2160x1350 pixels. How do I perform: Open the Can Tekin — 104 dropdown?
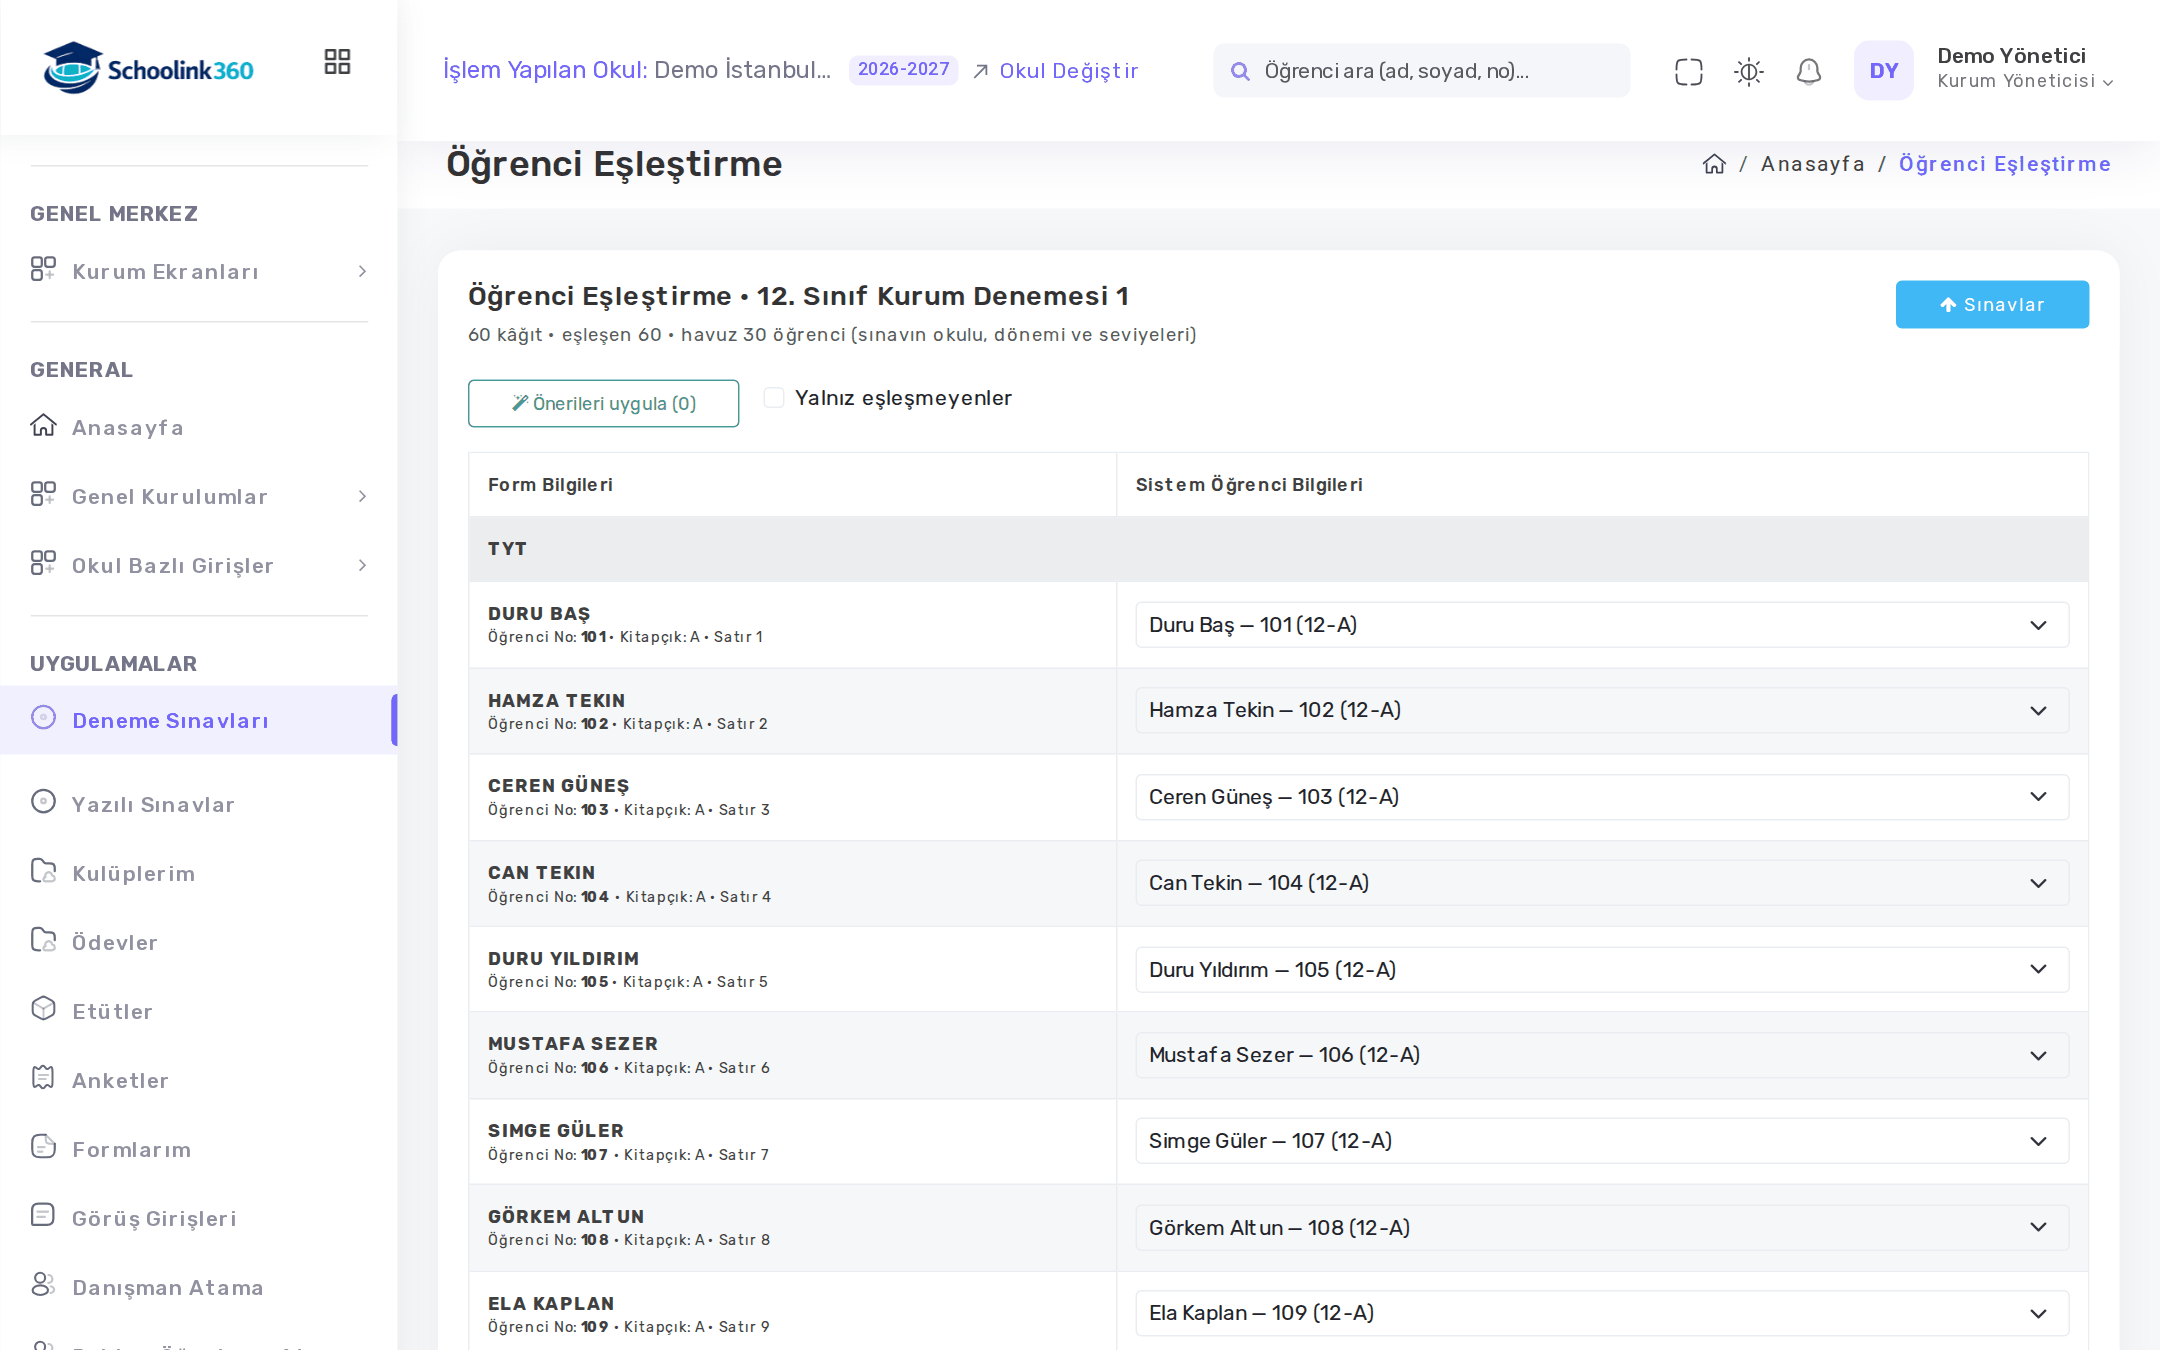point(1602,883)
